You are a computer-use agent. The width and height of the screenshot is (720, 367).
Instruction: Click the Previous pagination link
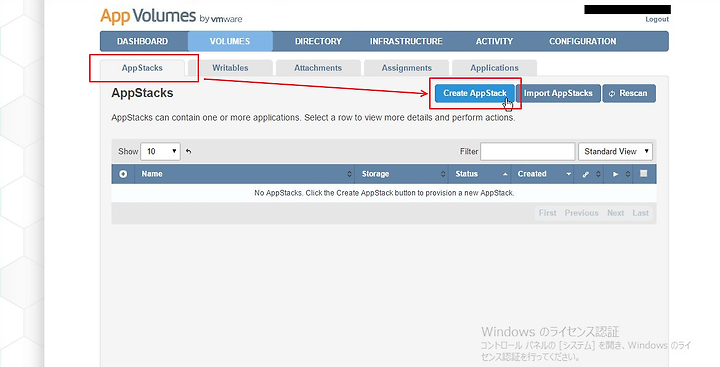pyautogui.click(x=581, y=213)
